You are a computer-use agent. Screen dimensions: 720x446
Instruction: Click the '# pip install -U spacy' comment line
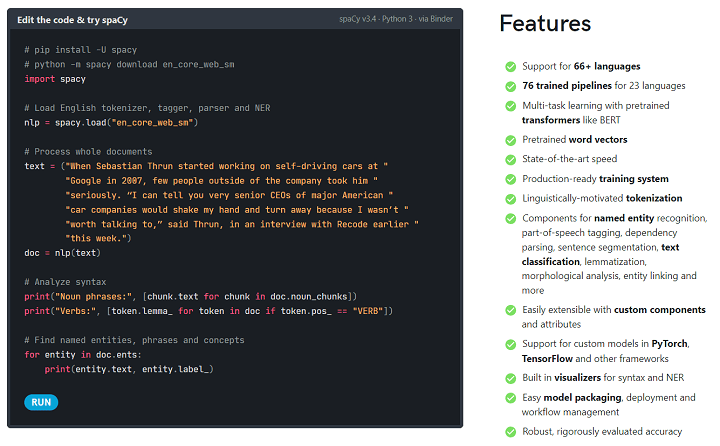80,50
